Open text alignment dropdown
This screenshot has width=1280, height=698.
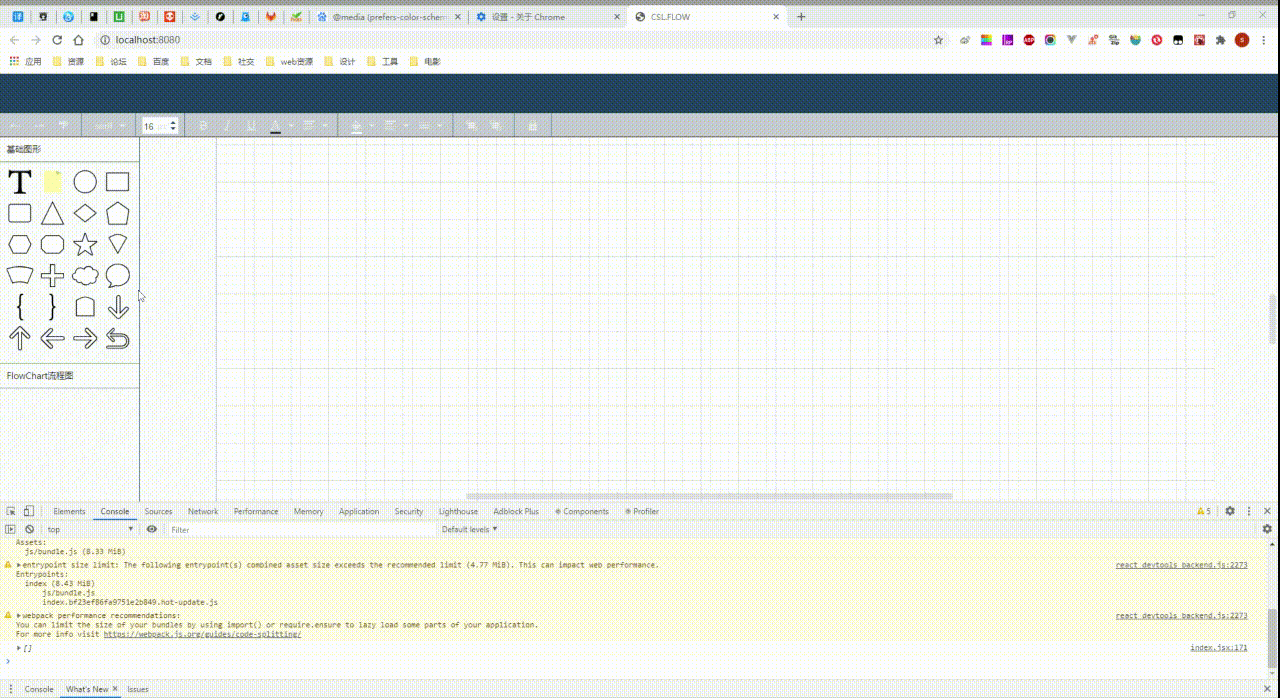(x=315, y=125)
